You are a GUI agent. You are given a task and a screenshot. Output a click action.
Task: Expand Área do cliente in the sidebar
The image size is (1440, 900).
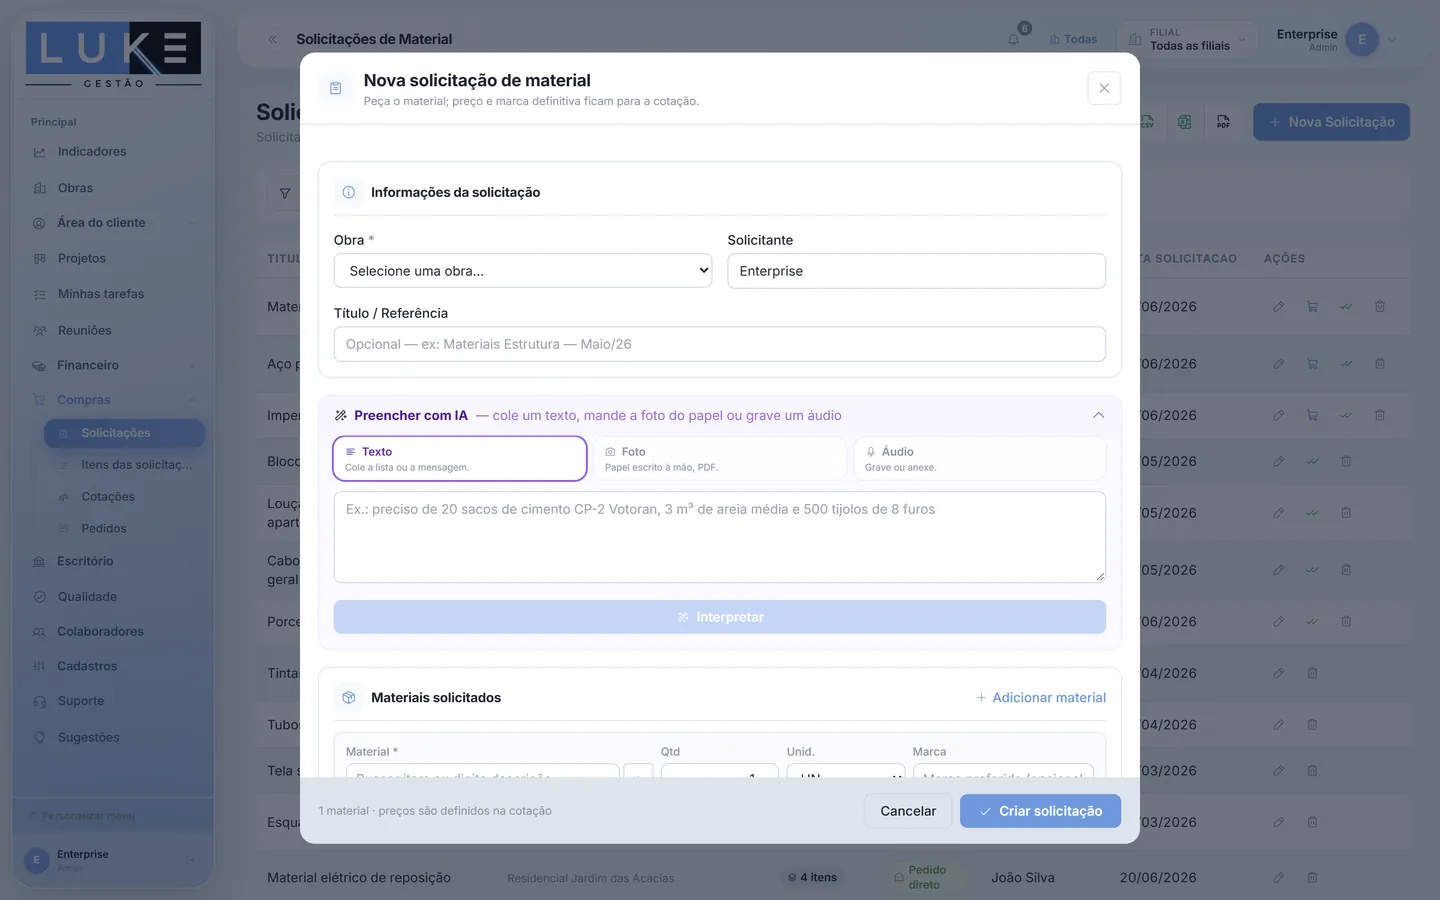[x=114, y=223]
